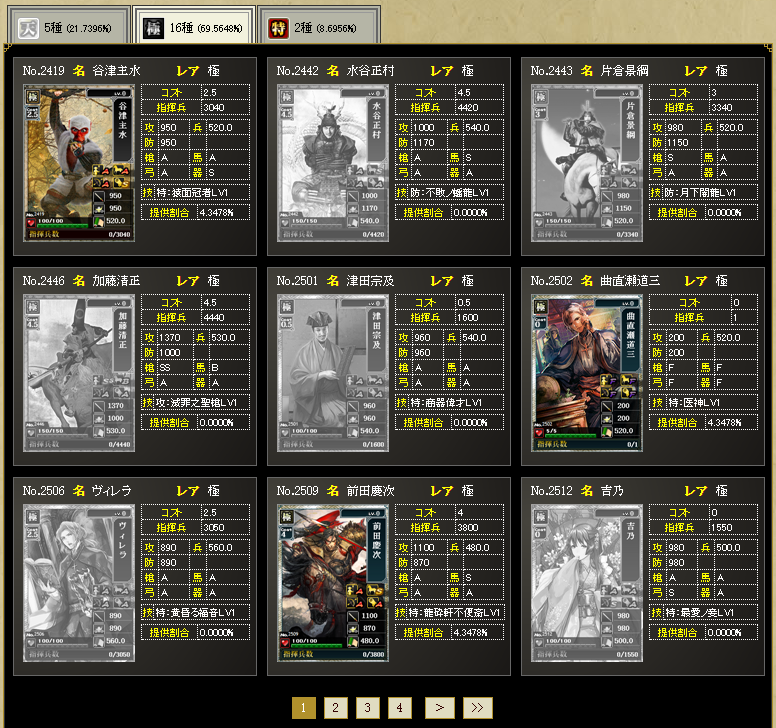Click the 極 rarity badge on 水谷正村 card
The width and height of the screenshot is (776, 728).
287,97
